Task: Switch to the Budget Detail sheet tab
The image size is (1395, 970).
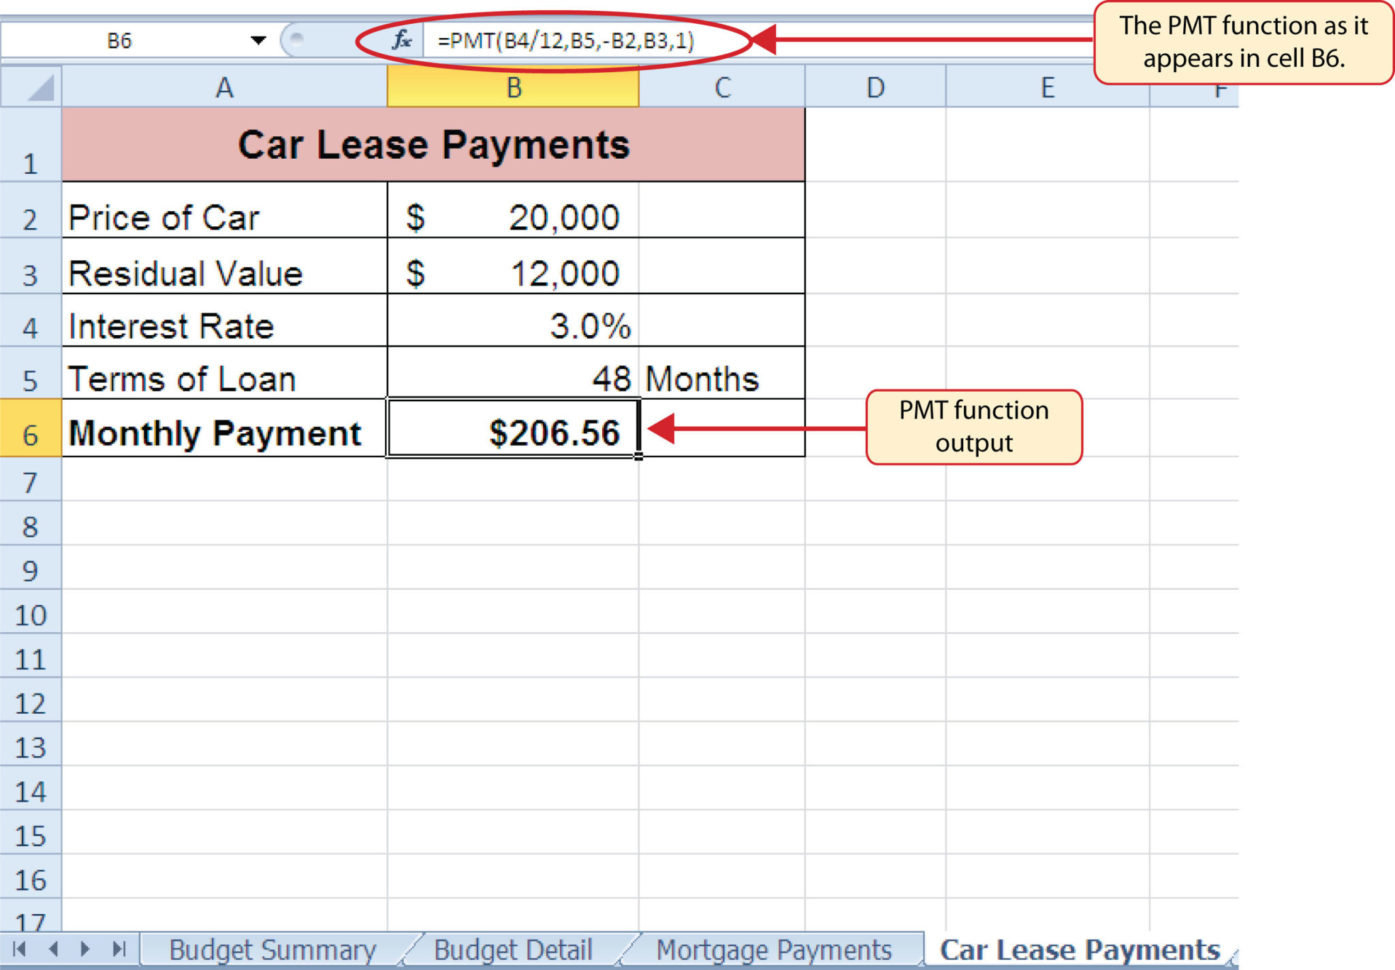Action: click(x=512, y=949)
